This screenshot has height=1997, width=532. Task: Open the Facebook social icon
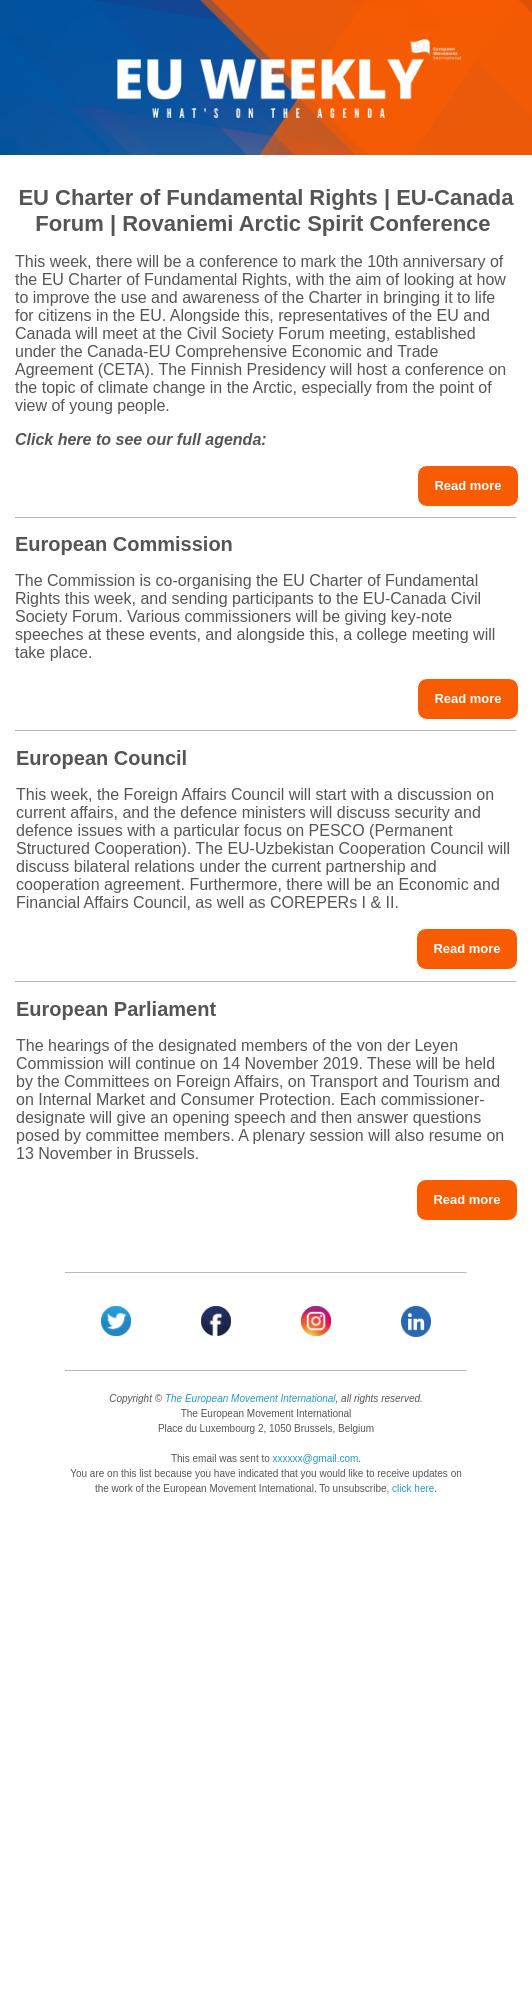pyautogui.click(x=216, y=1321)
